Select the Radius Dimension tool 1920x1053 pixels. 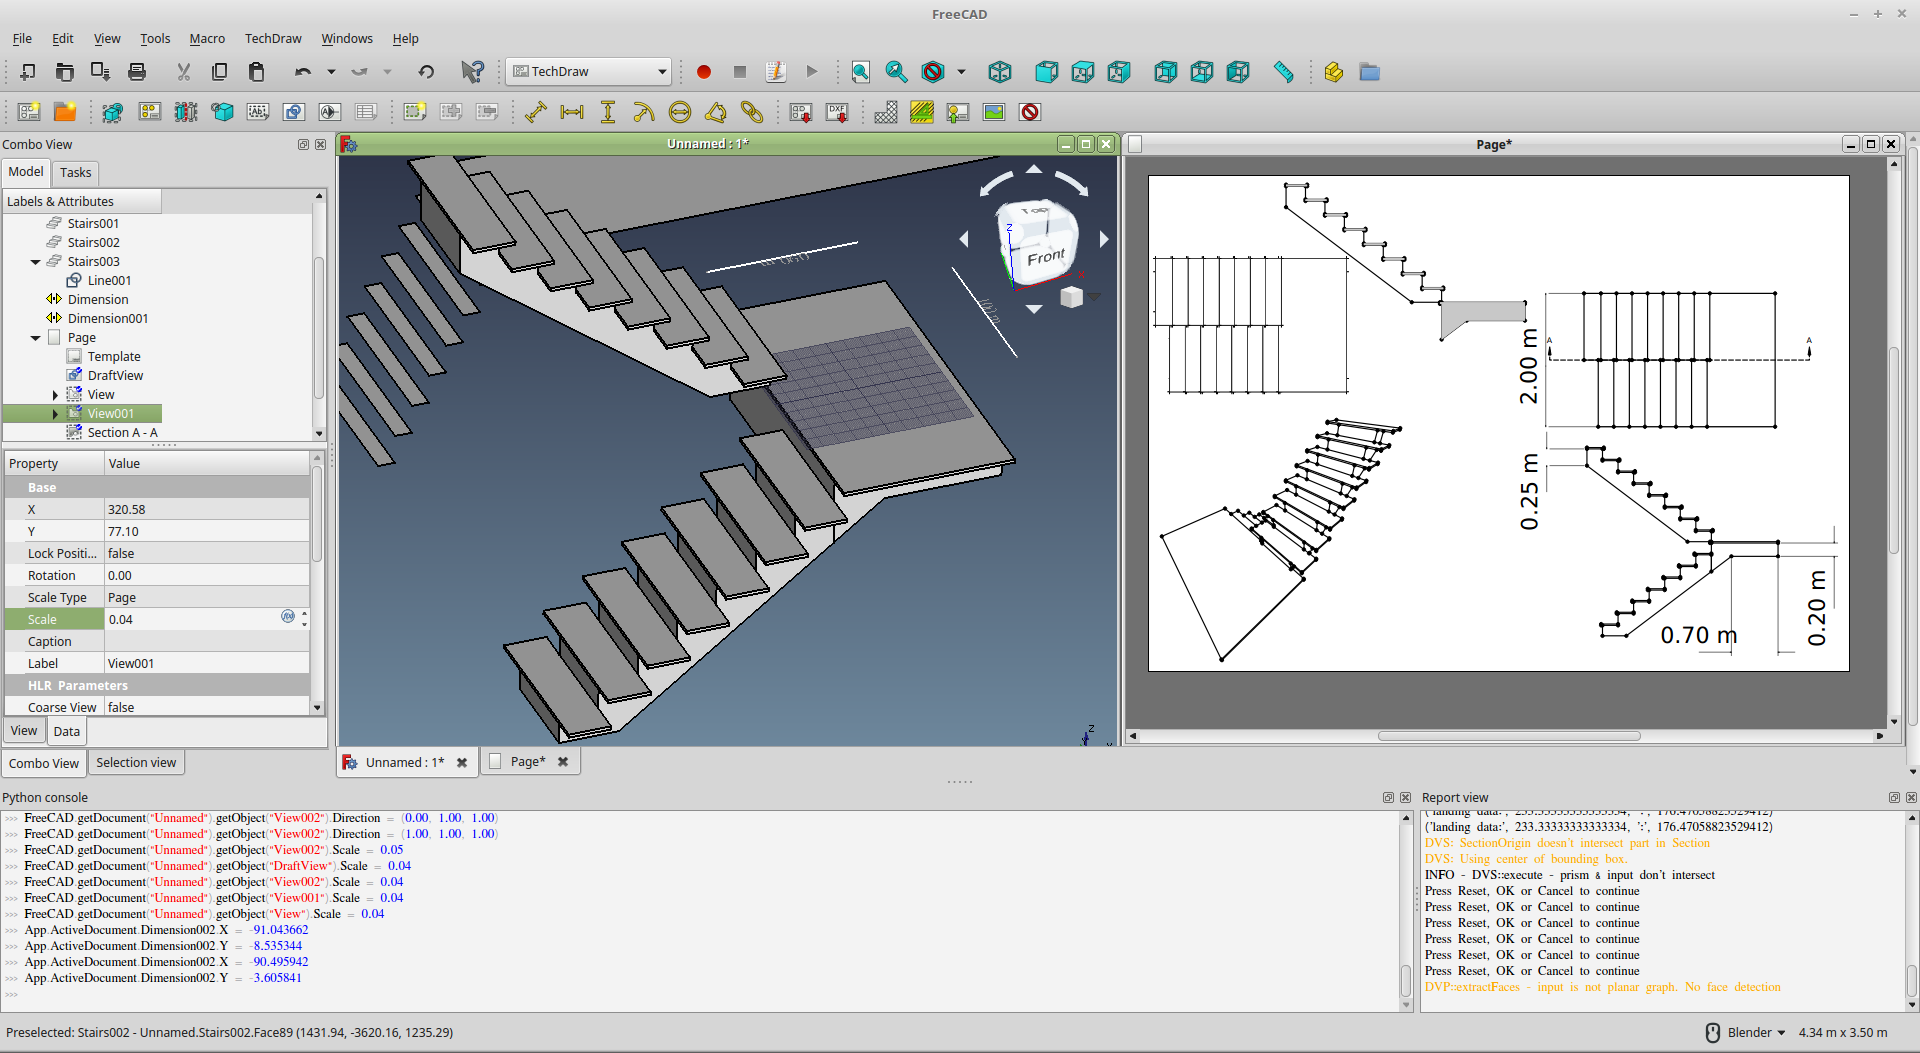[x=644, y=112]
